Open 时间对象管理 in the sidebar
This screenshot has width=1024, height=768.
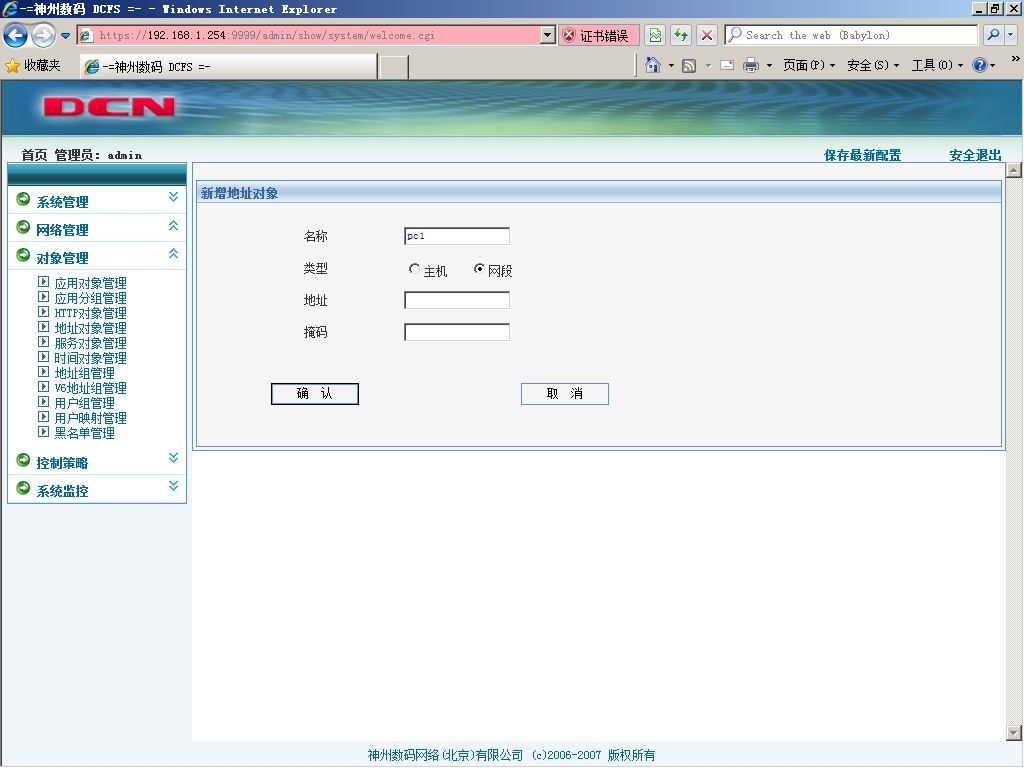pyautogui.click(x=90, y=358)
